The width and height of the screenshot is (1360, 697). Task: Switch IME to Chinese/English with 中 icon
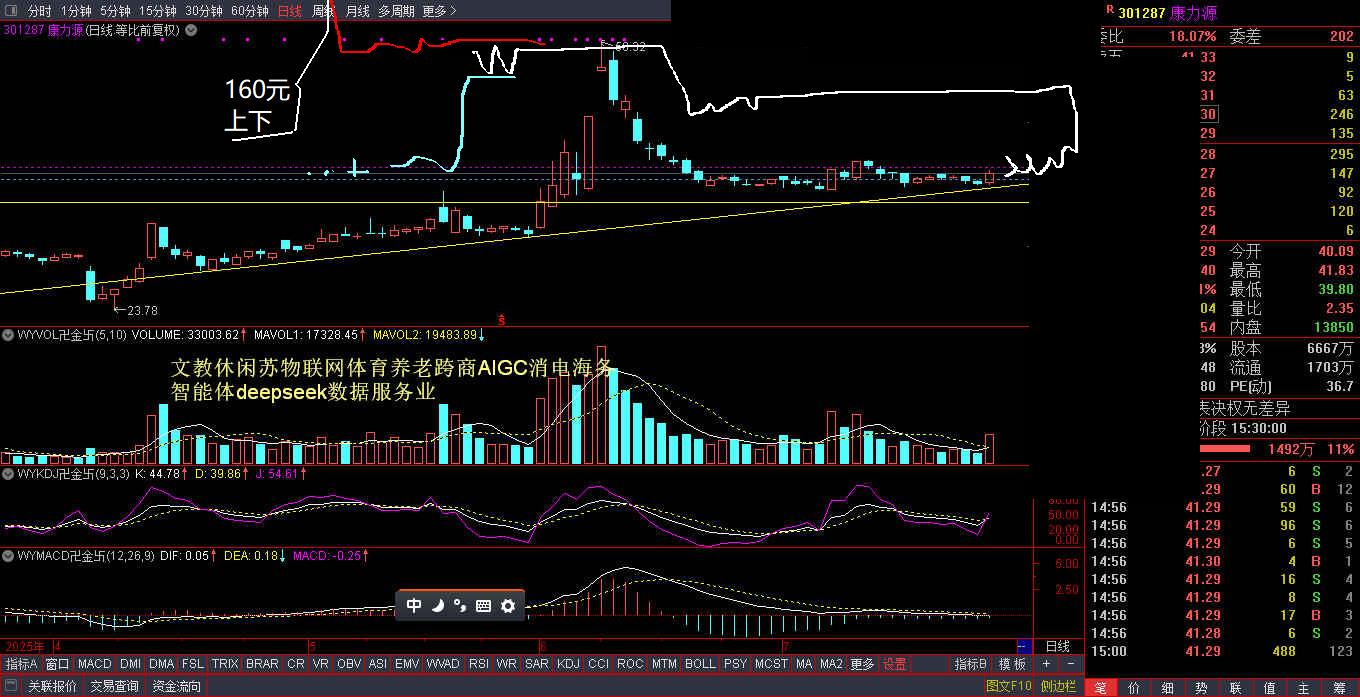[x=414, y=605]
